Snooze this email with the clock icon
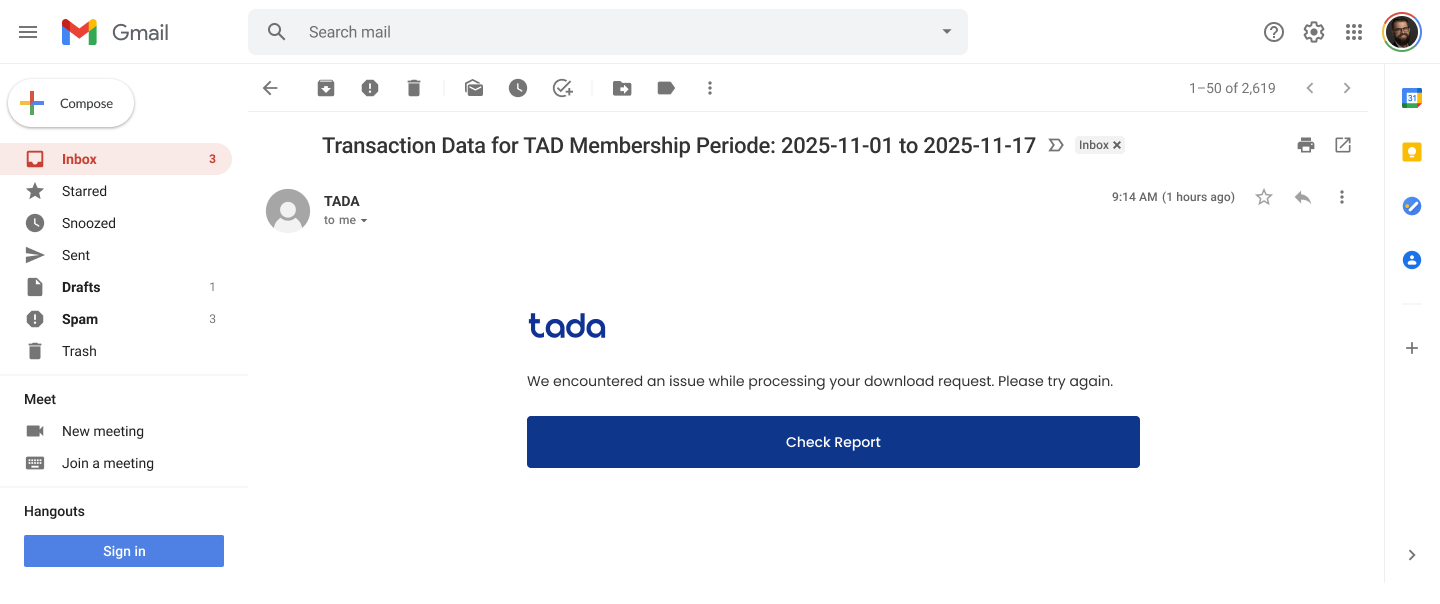The image size is (1440, 604). point(518,88)
